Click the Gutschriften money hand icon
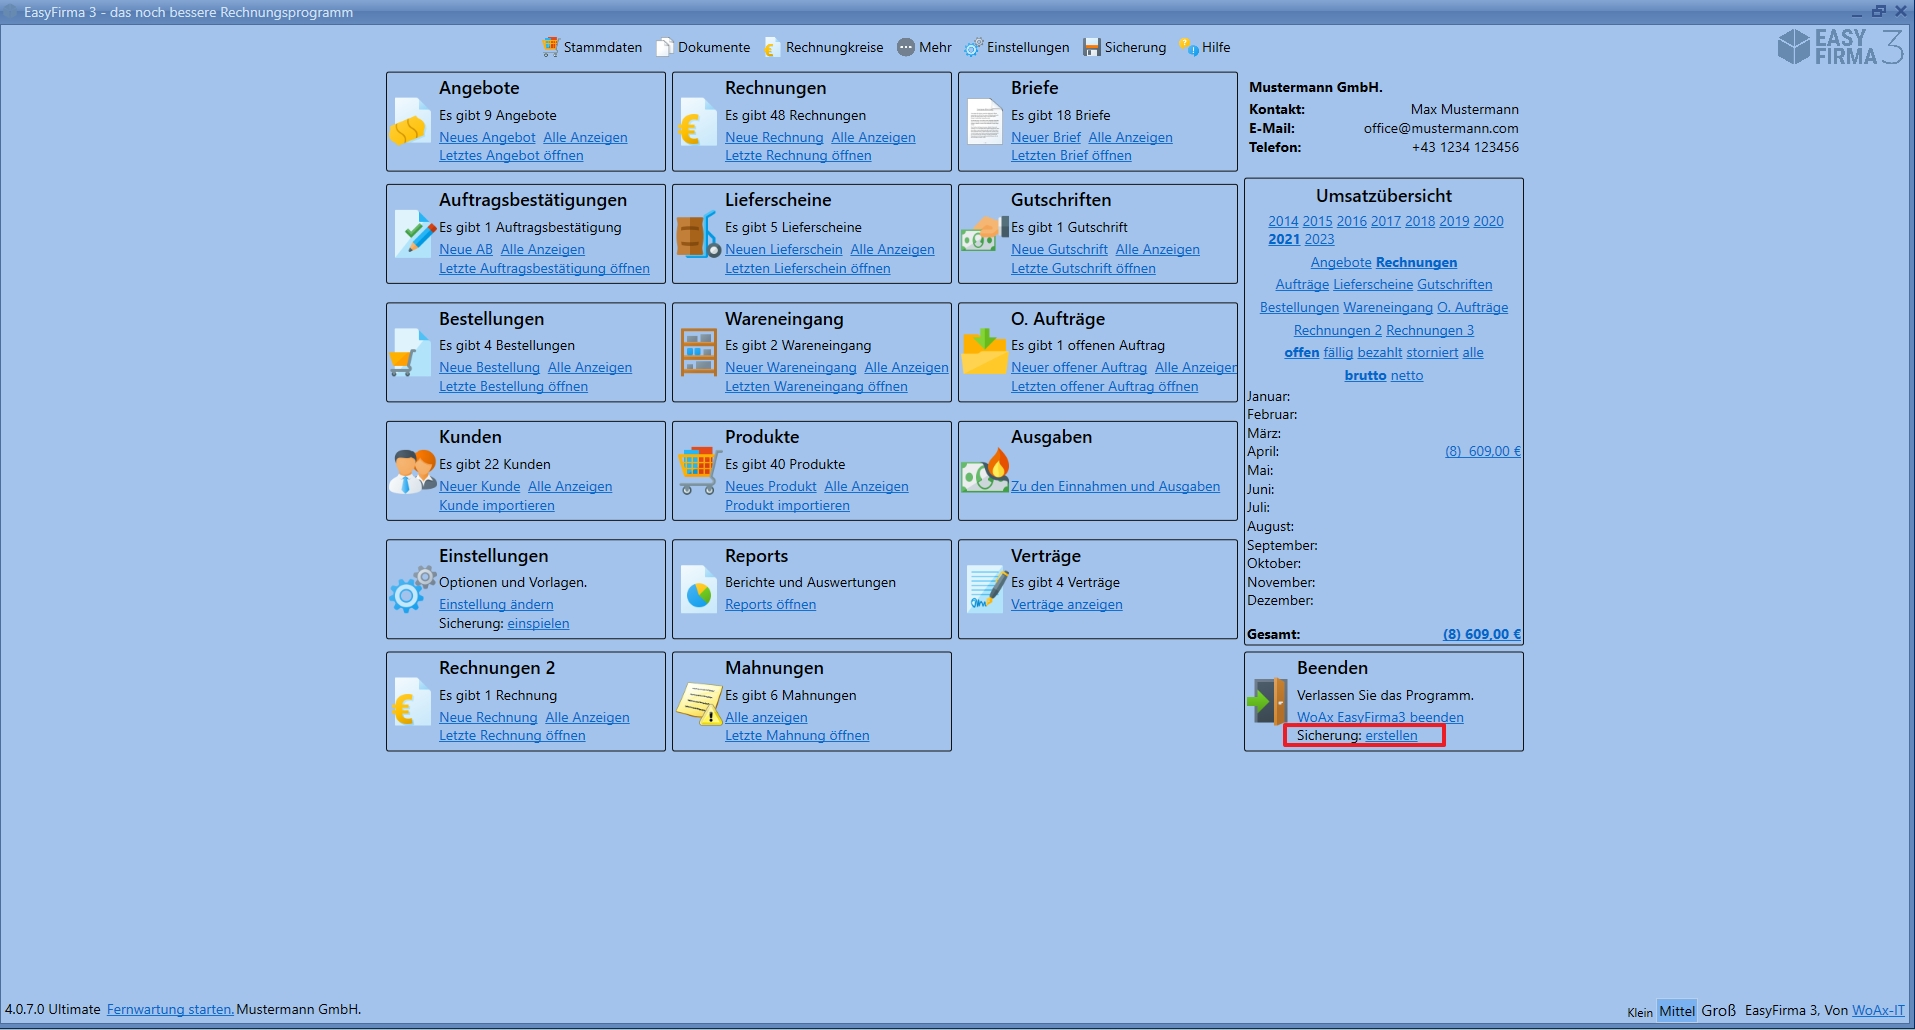This screenshot has height=1030, width=1915. [984, 232]
